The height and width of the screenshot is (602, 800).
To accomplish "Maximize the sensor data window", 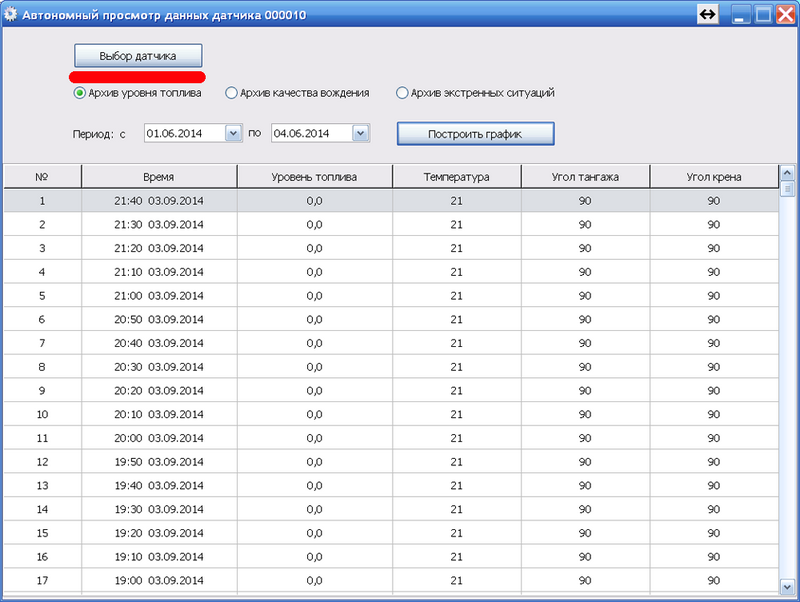I will 763,14.
